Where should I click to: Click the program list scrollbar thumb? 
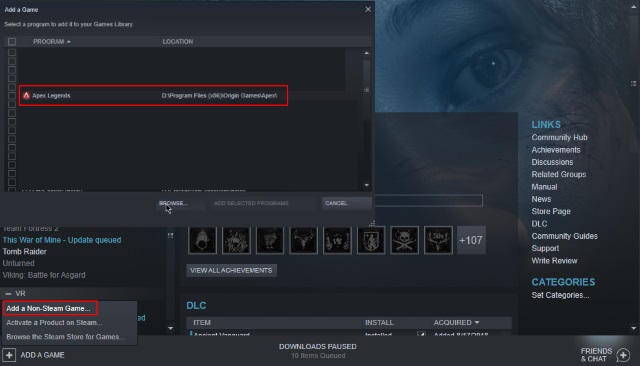tap(367, 89)
